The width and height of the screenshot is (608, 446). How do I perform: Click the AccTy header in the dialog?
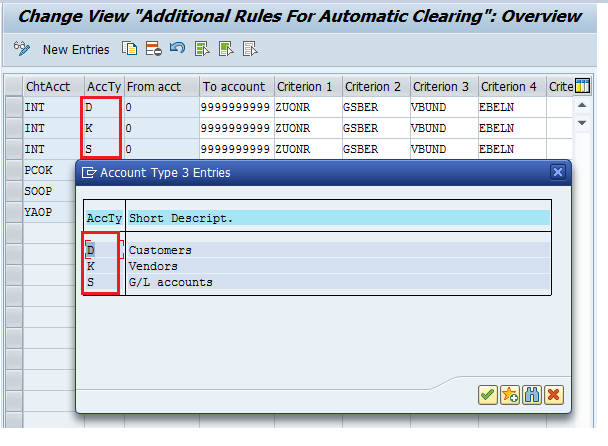click(x=104, y=218)
